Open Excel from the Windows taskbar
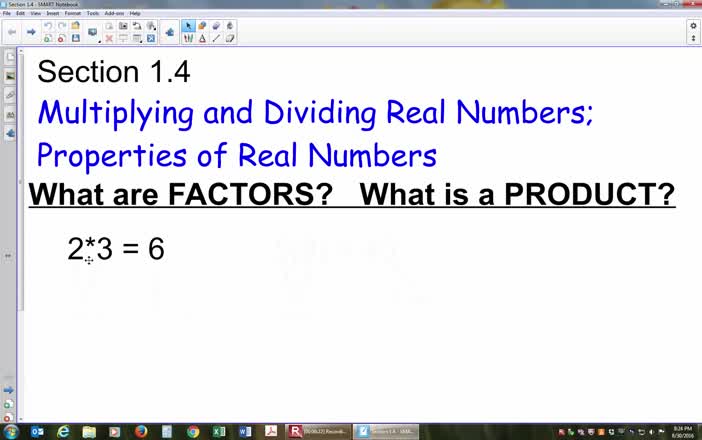 (x=219, y=431)
